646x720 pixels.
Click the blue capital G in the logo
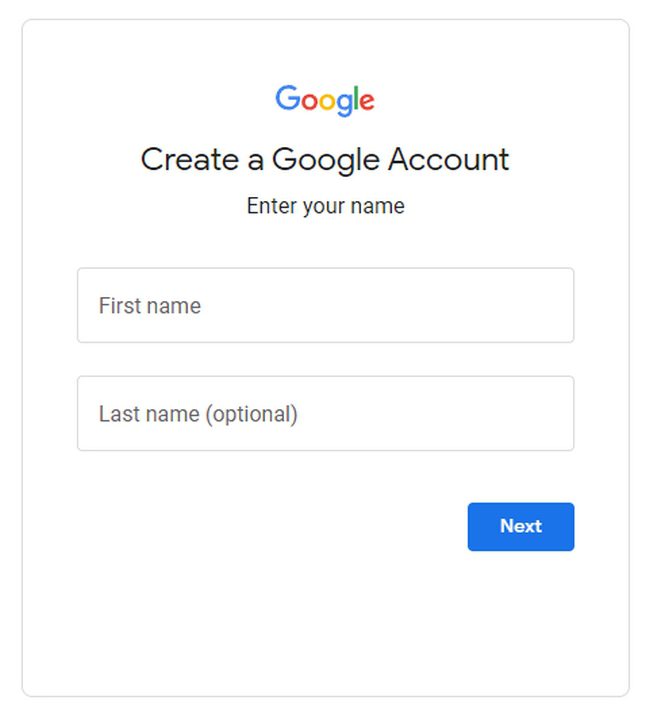point(287,98)
